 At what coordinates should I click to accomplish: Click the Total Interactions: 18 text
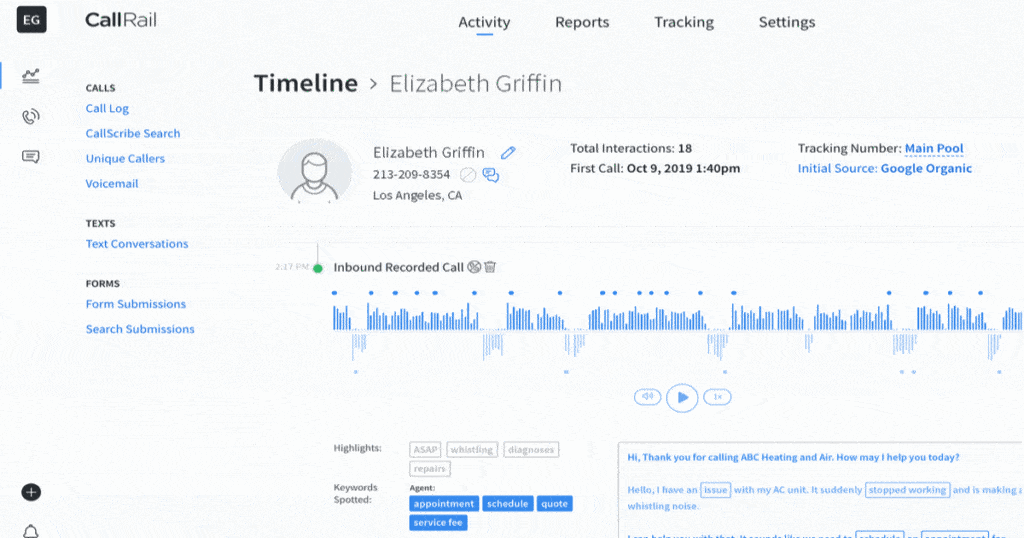(x=631, y=148)
